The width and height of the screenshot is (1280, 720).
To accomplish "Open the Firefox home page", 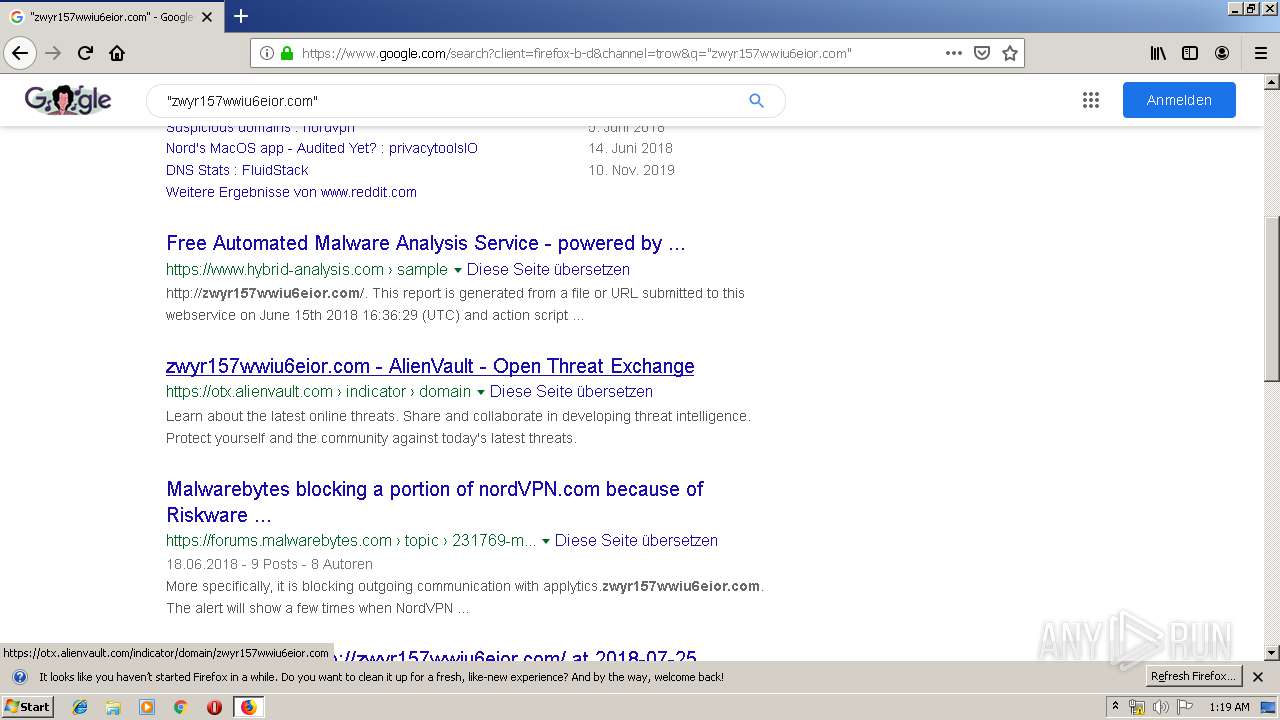I will tap(117, 53).
